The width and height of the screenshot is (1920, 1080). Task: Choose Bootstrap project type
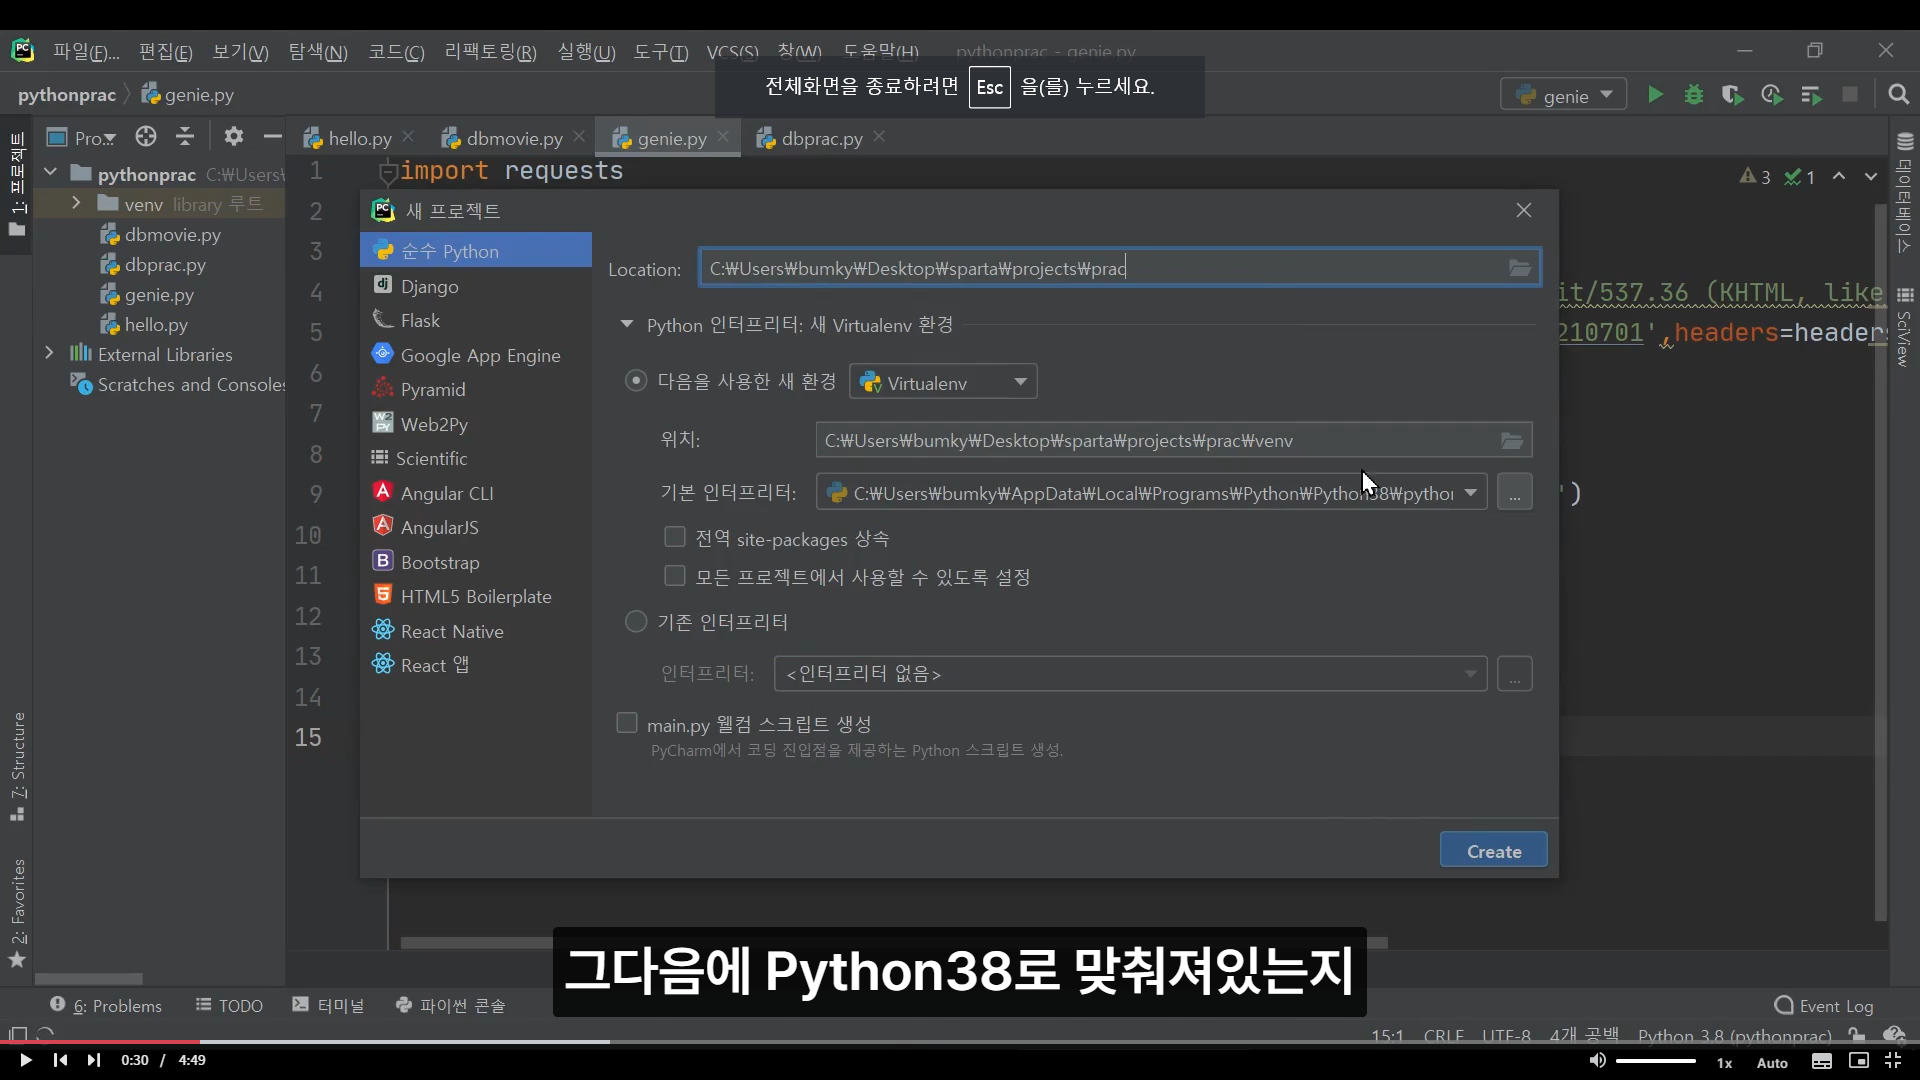pos(476,562)
